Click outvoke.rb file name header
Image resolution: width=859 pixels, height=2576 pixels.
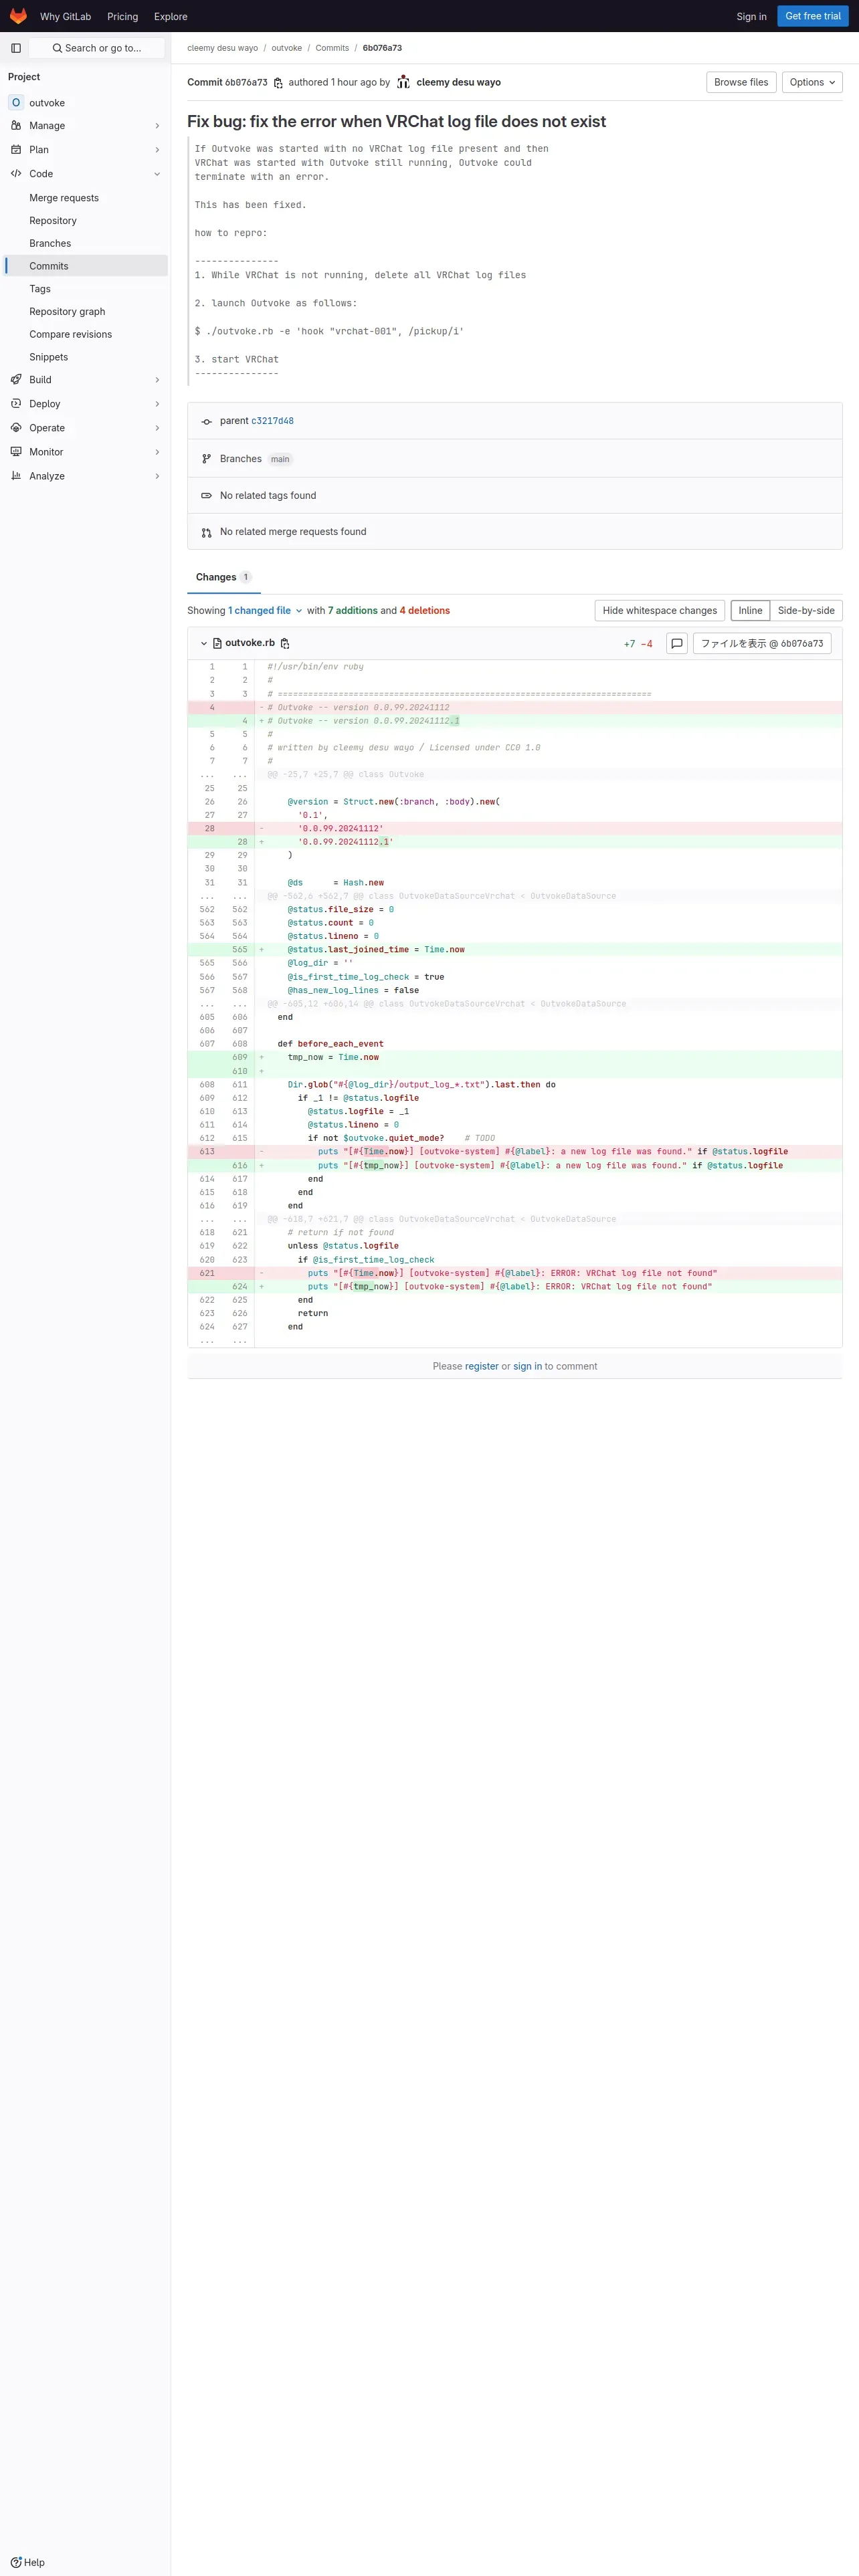249,644
